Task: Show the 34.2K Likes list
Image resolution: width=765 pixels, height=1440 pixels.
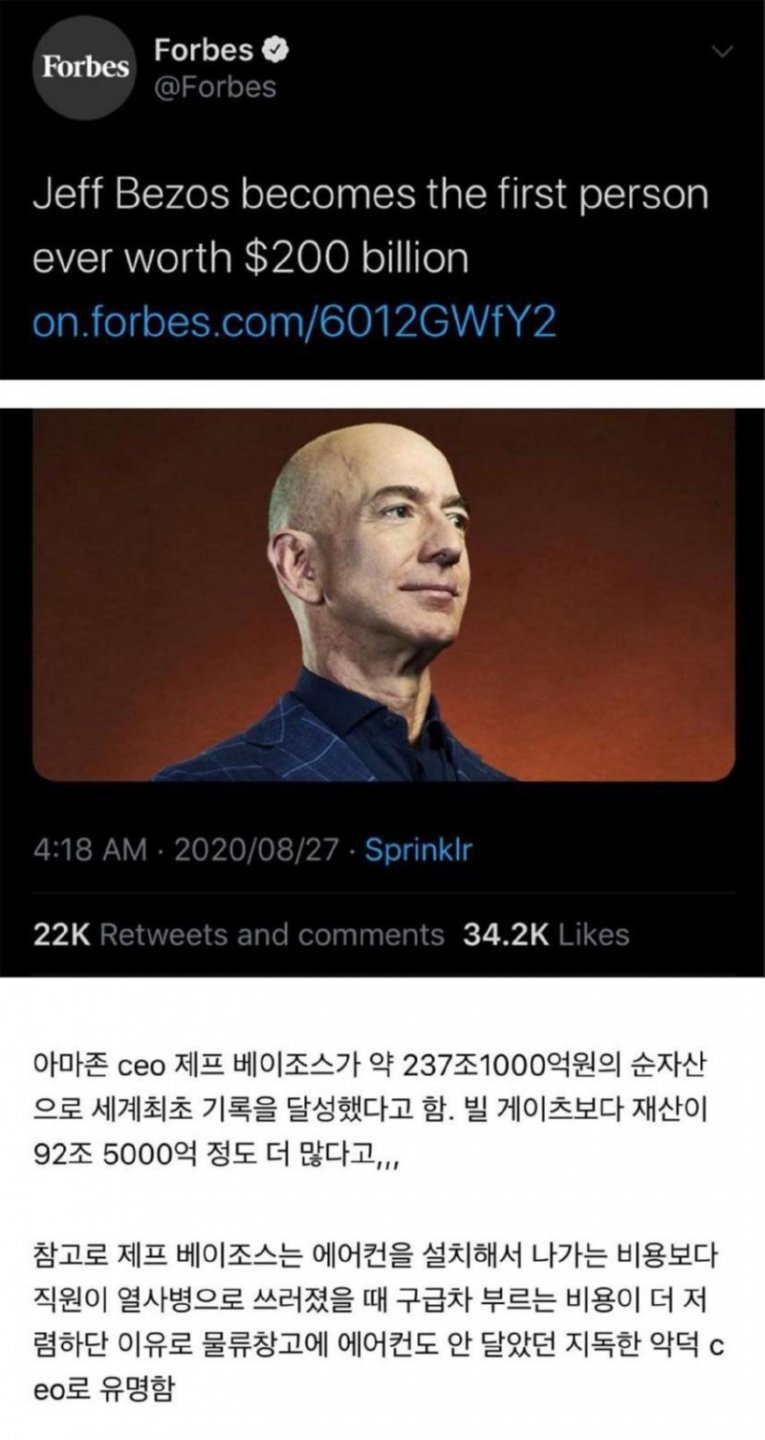Action: point(546,935)
